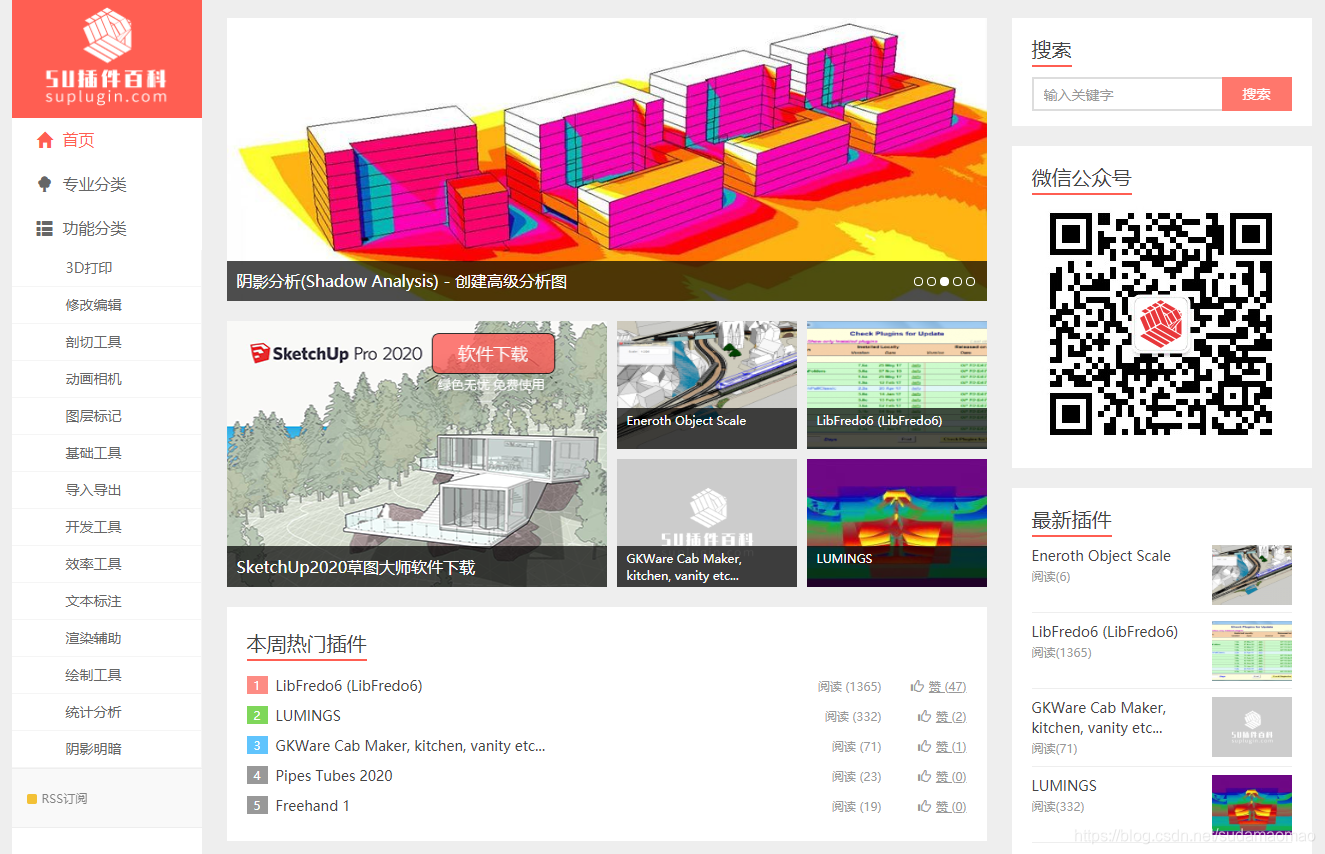Click the SU插件百科 logo
The width and height of the screenshot is (1325, 854).
pos(106,57)
